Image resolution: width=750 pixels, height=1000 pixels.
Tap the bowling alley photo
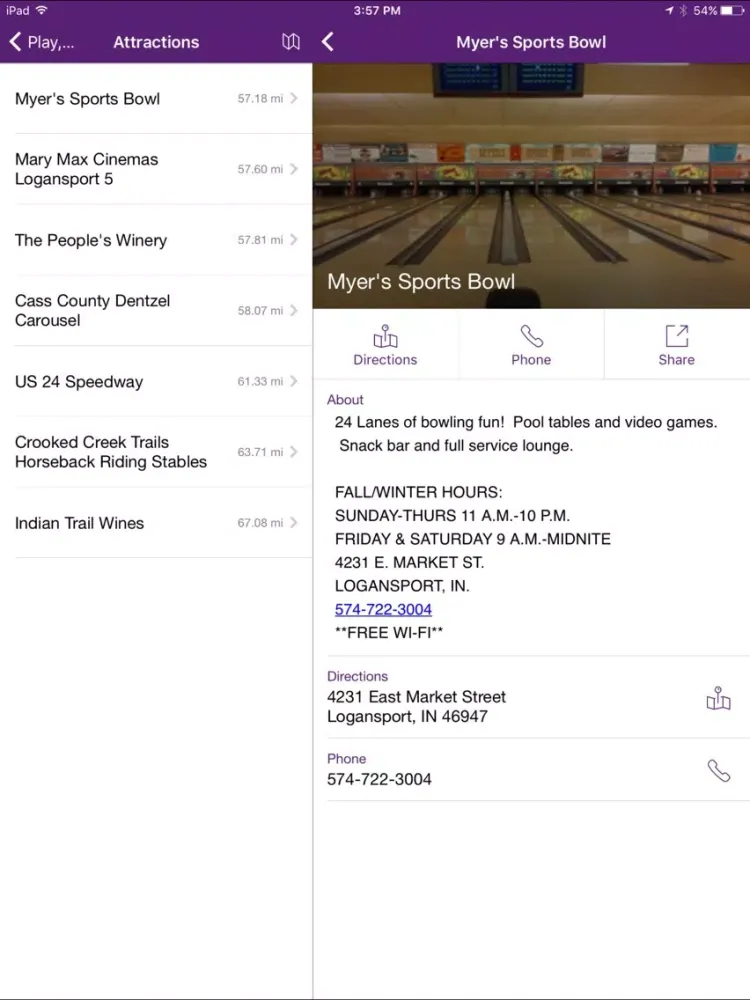(531, 186)
